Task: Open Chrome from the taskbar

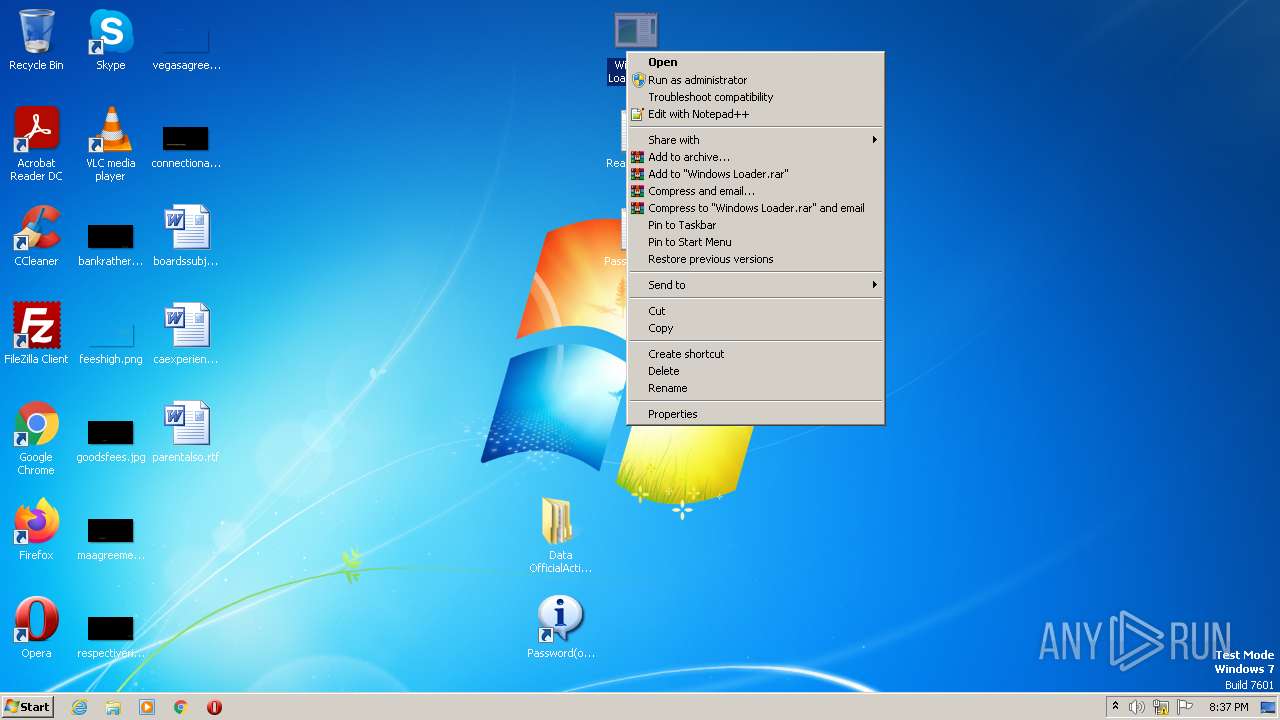Action: tap(181, 707)
